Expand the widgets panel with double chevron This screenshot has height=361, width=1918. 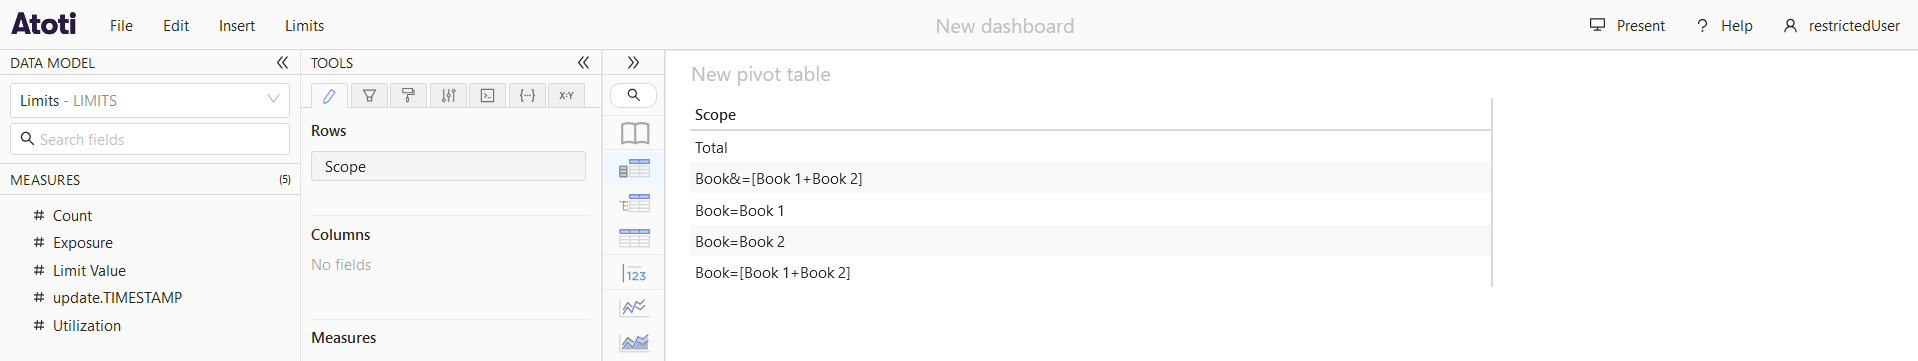[x=633, y=62]
